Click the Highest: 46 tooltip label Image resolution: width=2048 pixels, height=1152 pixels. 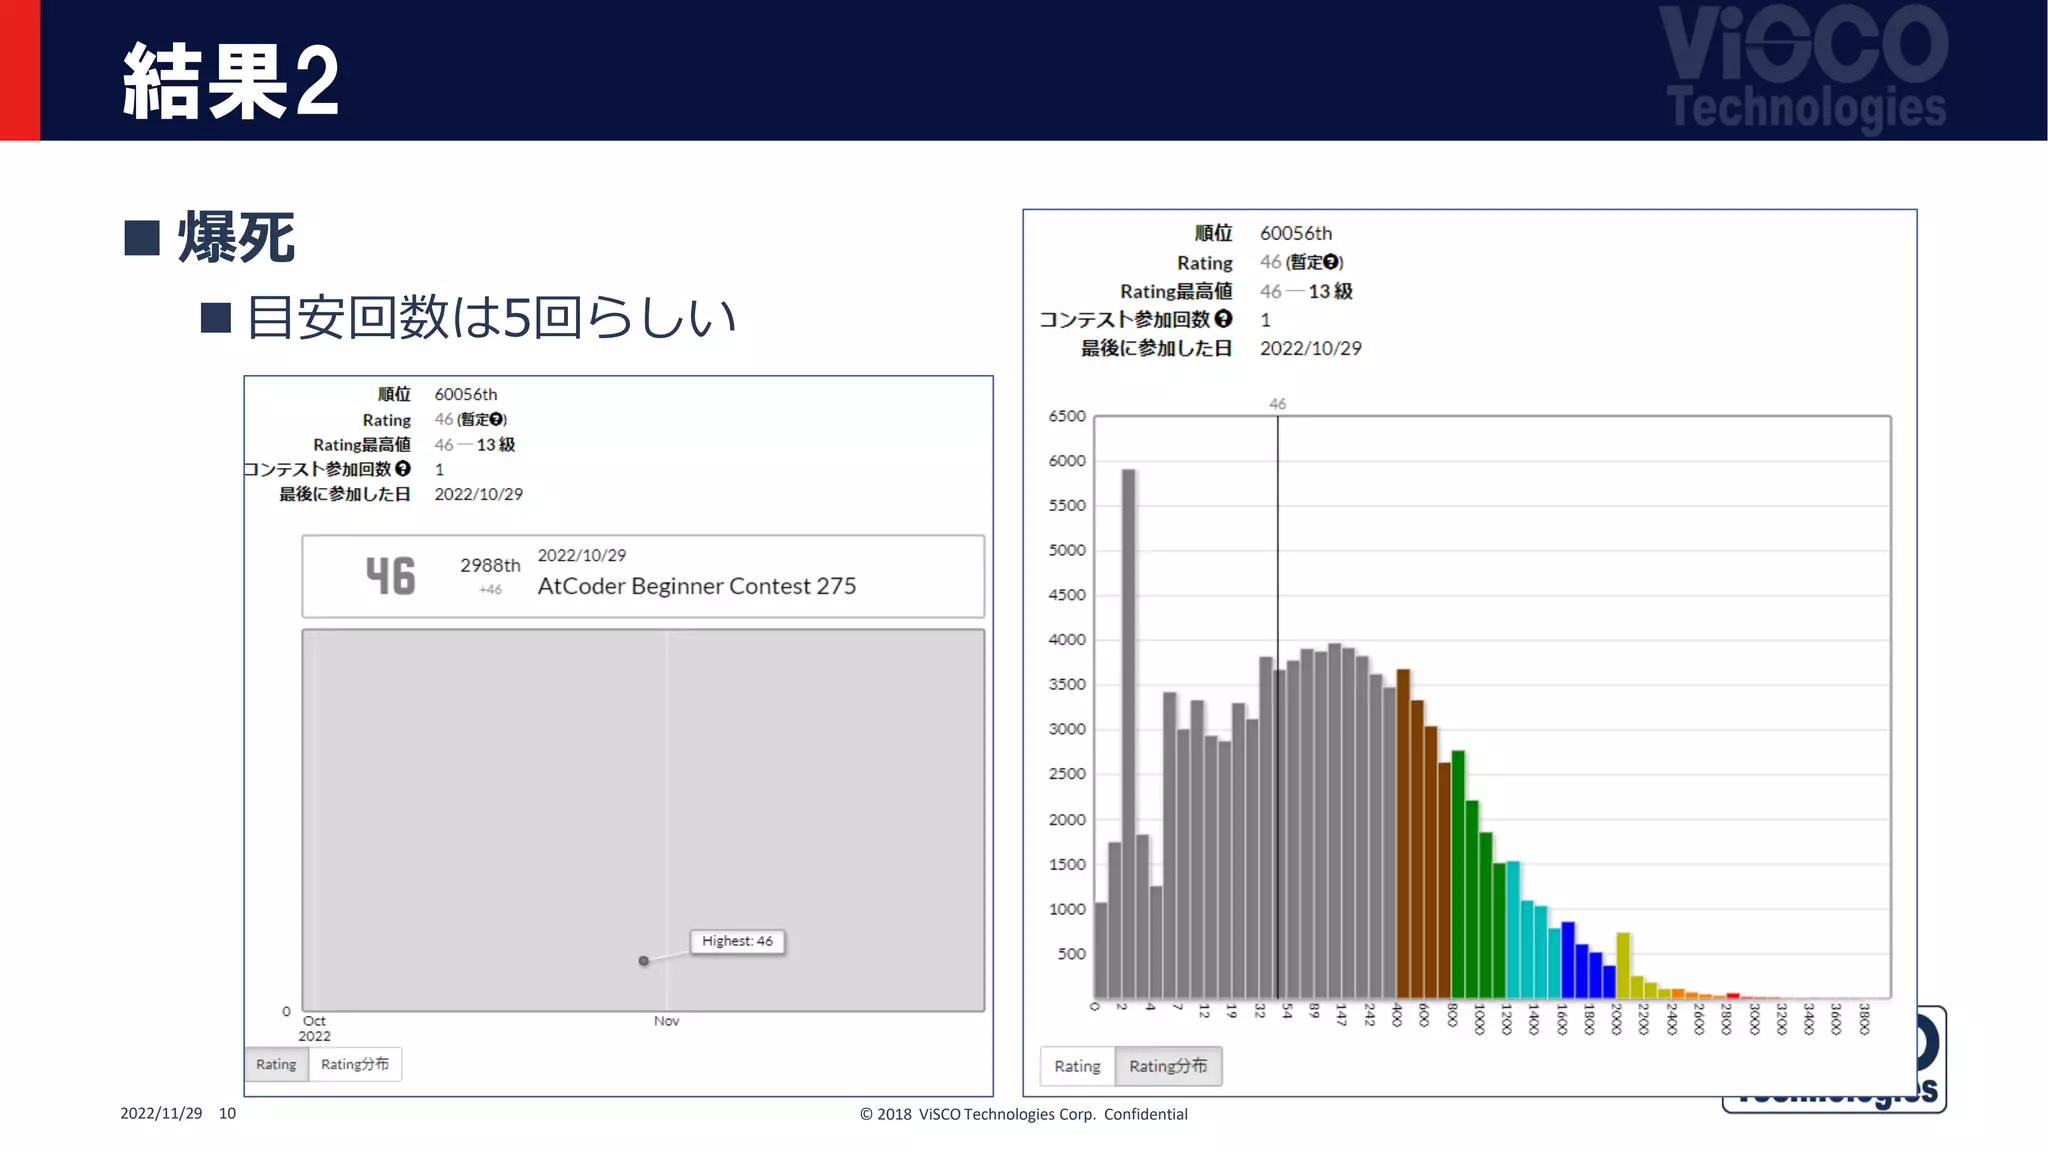(737, 941)
